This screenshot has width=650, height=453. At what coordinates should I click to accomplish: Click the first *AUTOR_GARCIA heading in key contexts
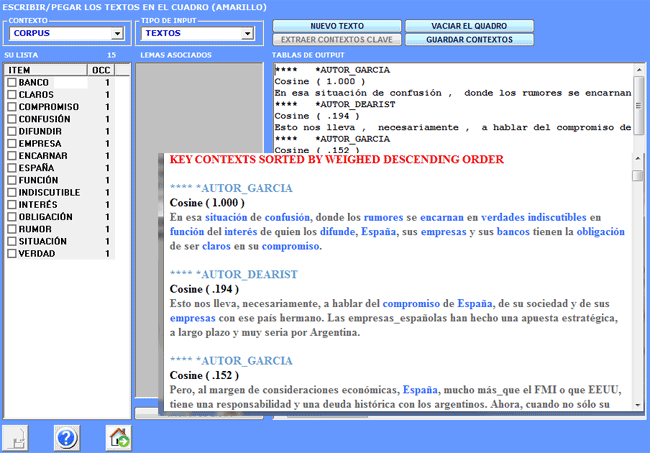point(231,188)
